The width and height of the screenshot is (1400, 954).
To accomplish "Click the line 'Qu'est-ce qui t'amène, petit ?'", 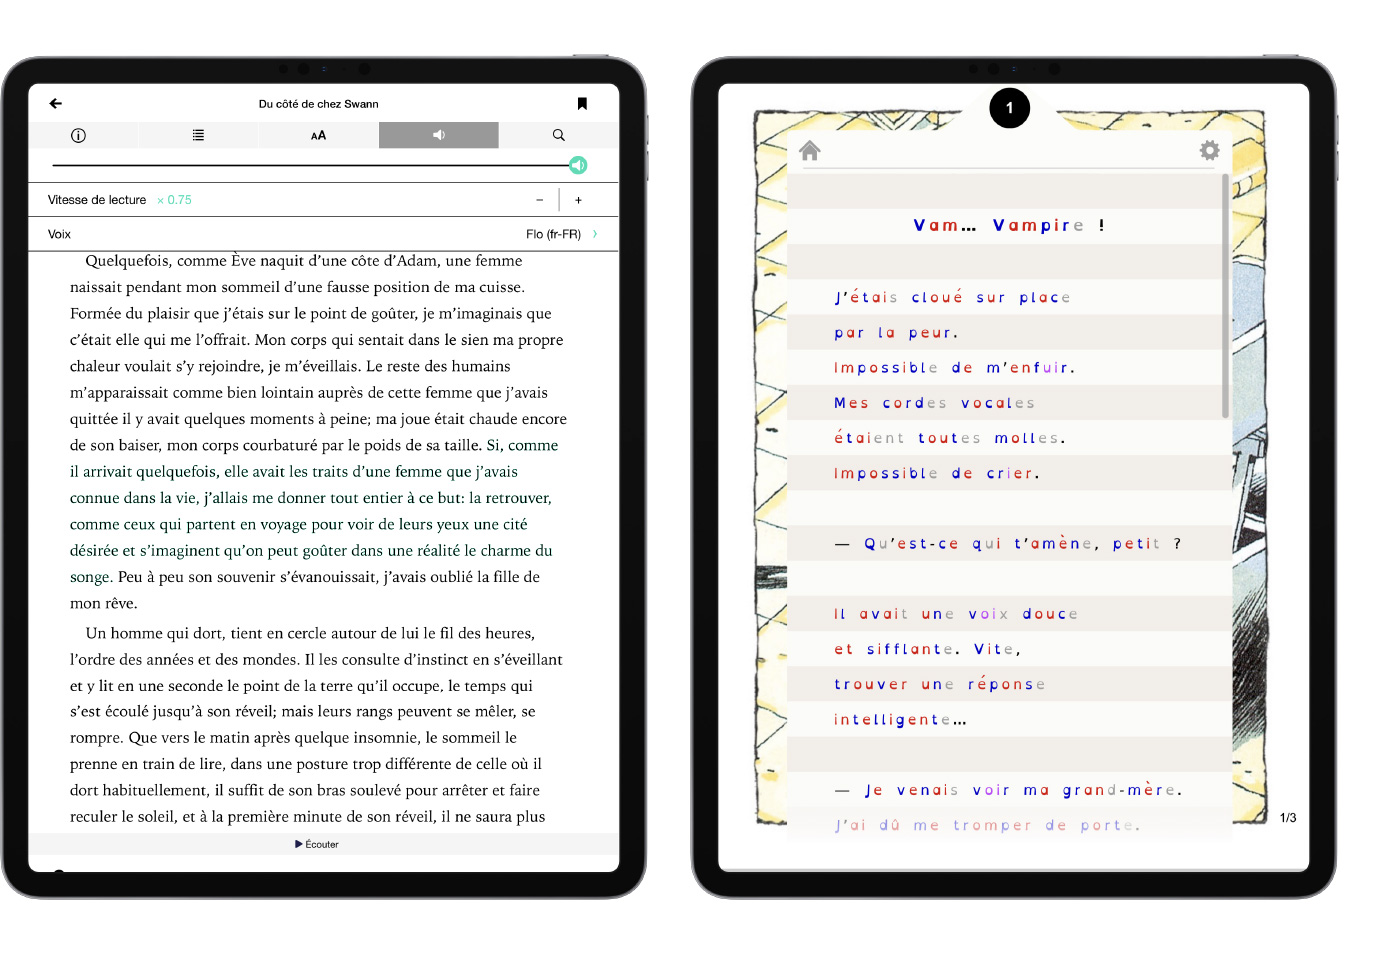I will pyautogui.click(x=1008, y=544).
